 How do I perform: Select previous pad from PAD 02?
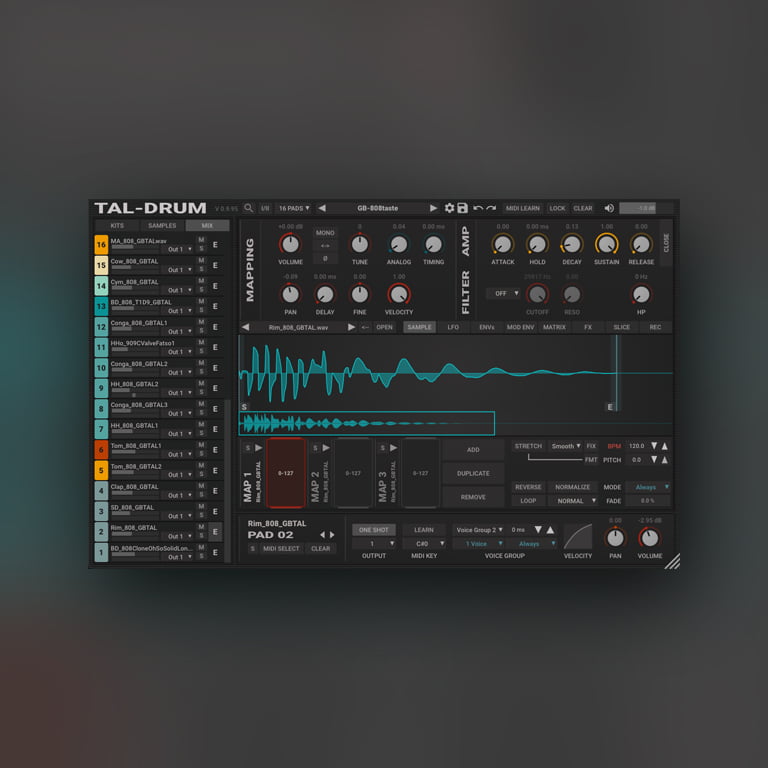point(322,535)
